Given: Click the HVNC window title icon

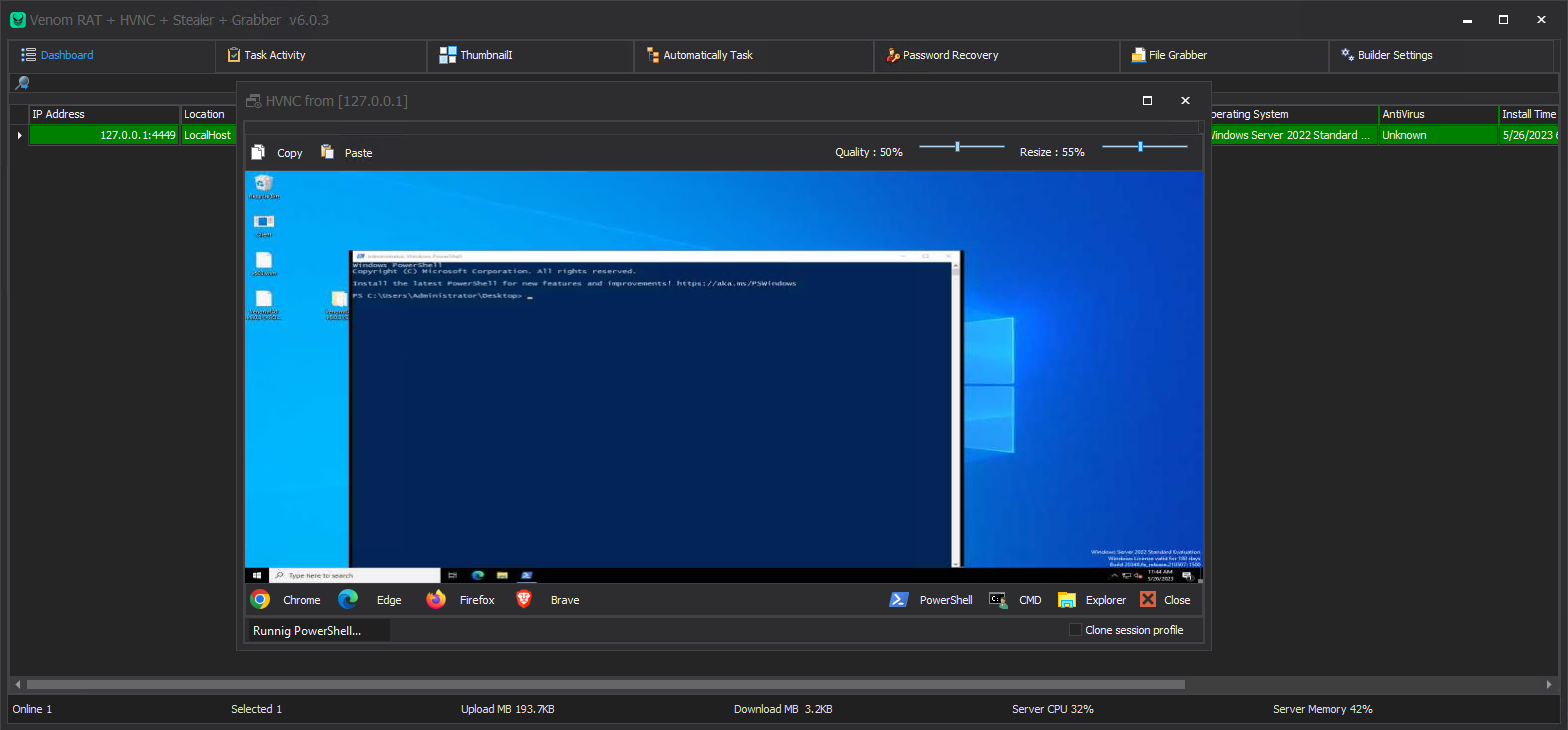Looking at the screenshot, I should coord(253,101).
